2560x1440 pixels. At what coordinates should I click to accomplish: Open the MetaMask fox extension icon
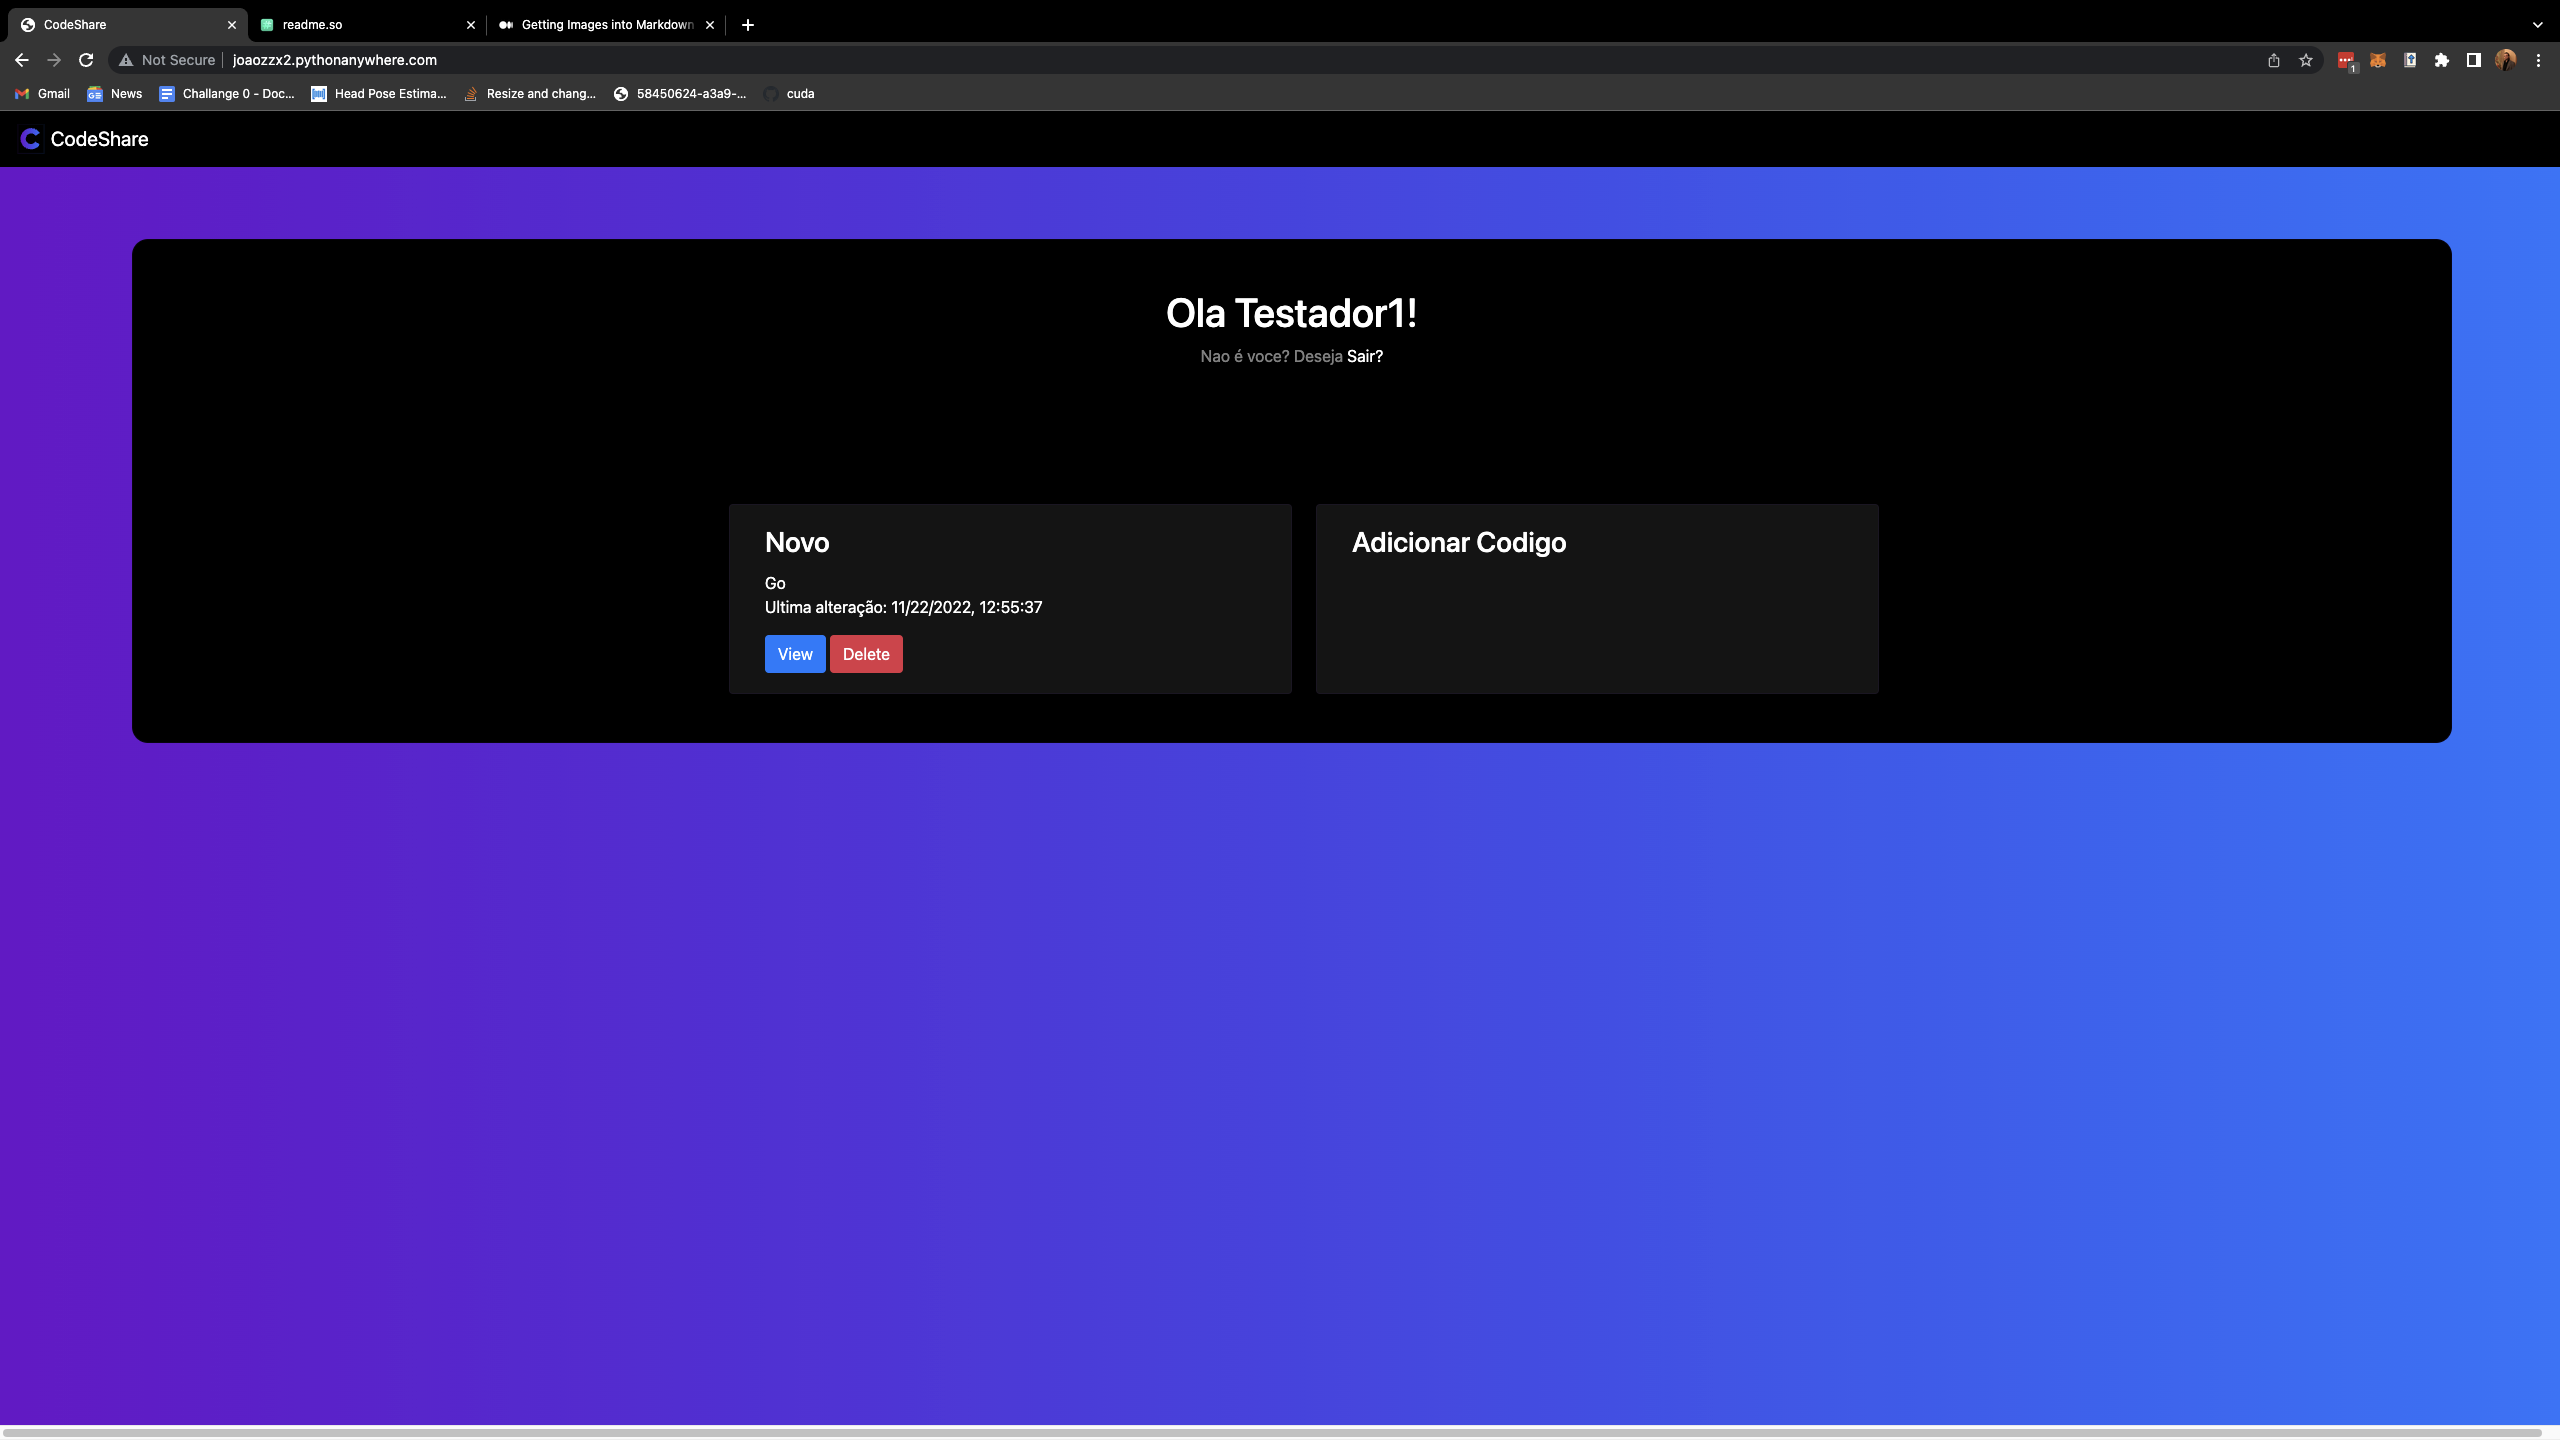[2378, 60]
